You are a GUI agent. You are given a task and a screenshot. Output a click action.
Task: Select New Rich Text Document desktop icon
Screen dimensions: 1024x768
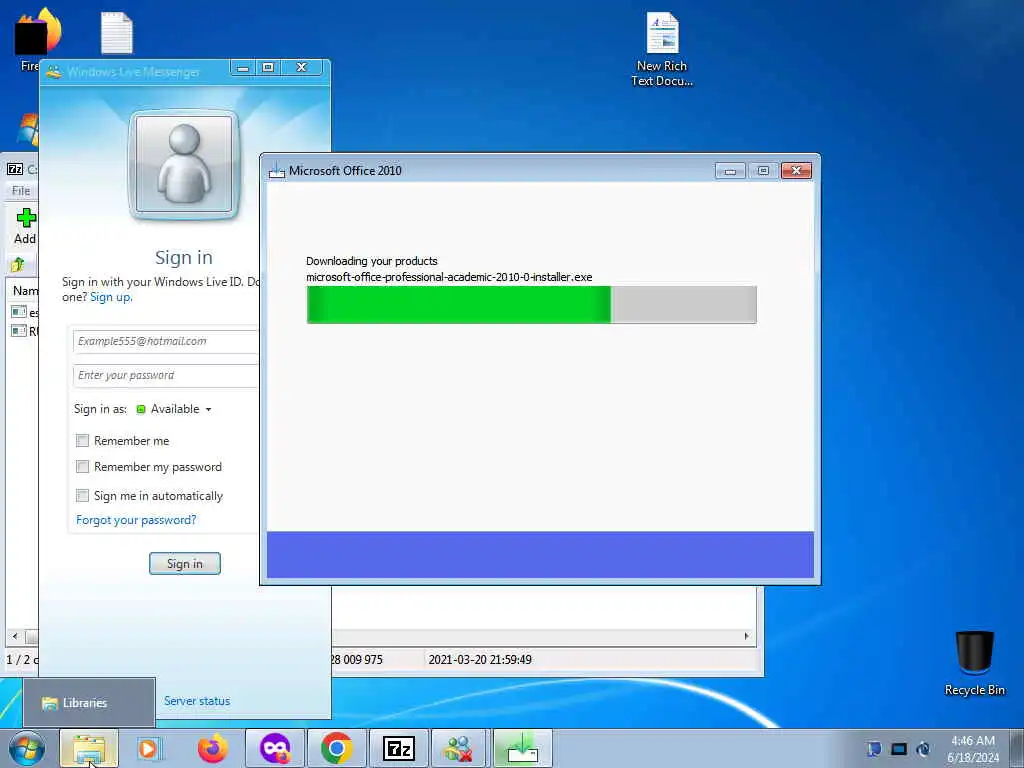[x=662, y=50]
